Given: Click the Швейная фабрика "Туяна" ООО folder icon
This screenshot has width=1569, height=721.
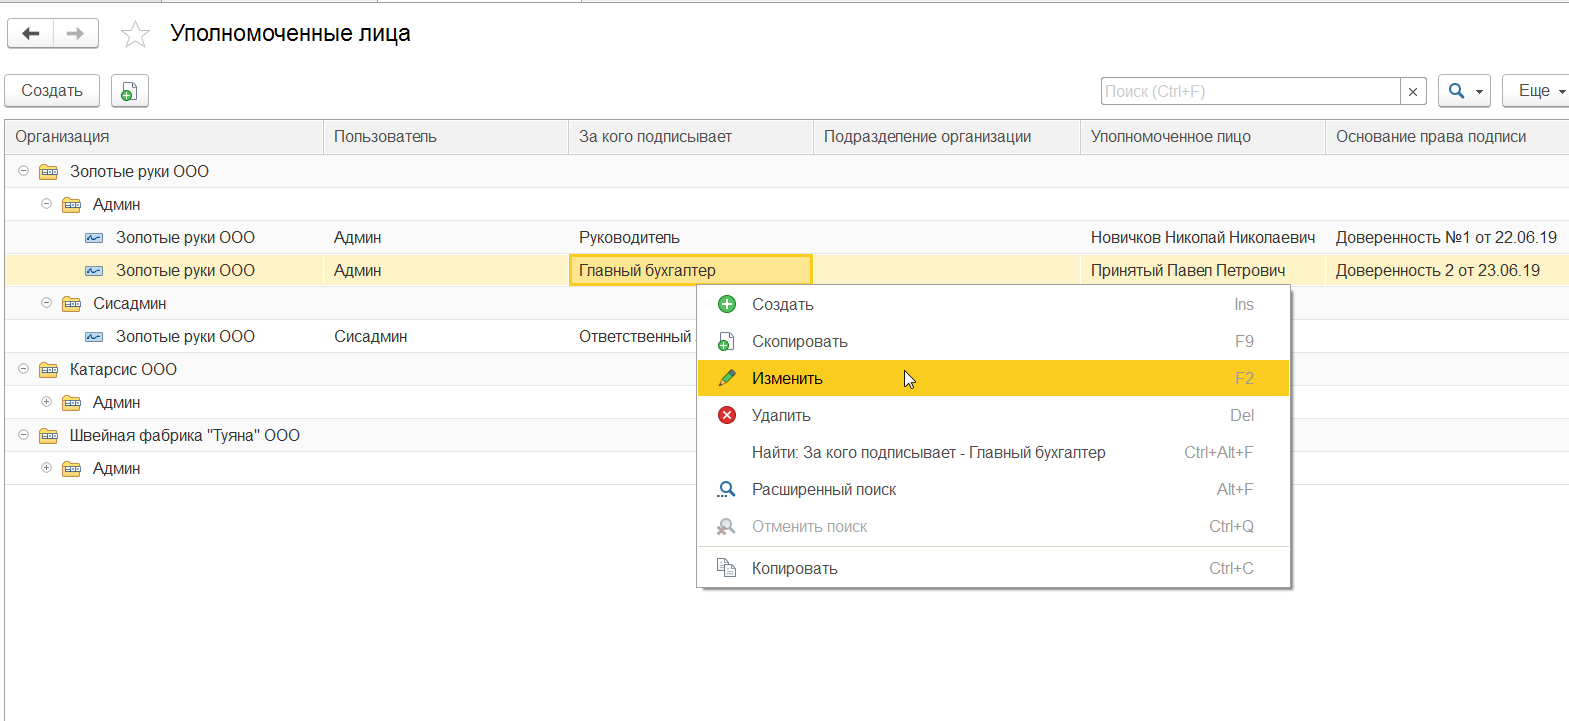Looking at the screenshot, I should click(48, 436).
